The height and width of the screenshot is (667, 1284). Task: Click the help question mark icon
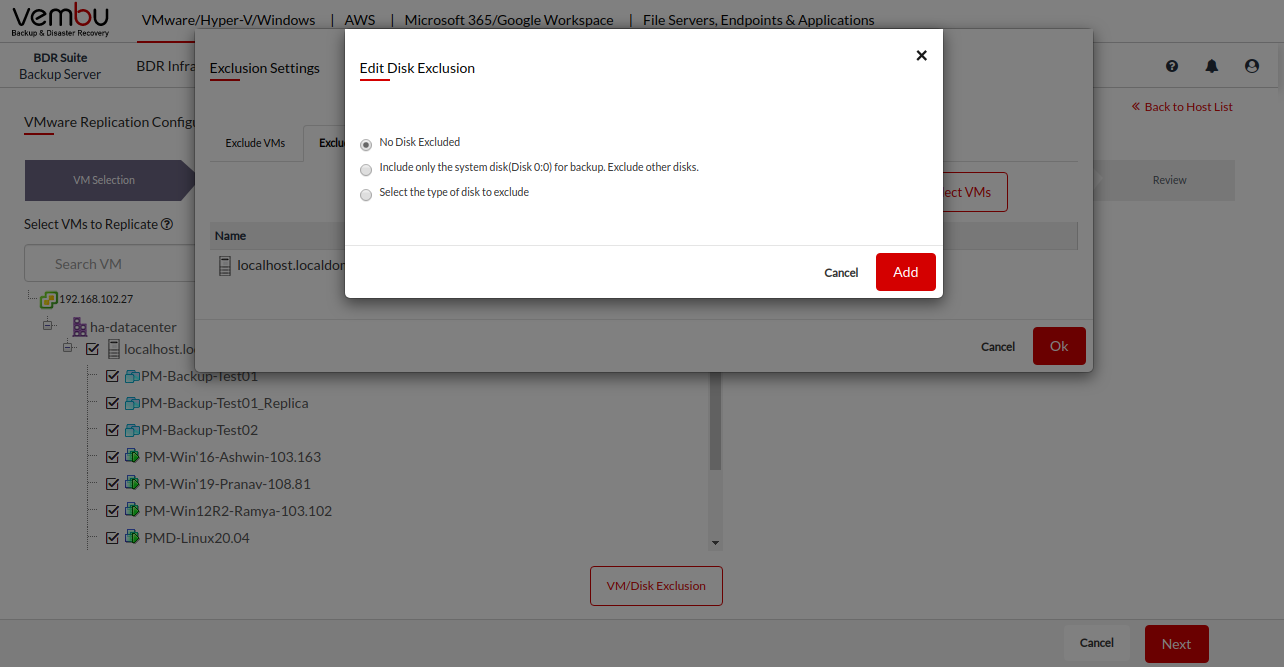(1172, 66)
